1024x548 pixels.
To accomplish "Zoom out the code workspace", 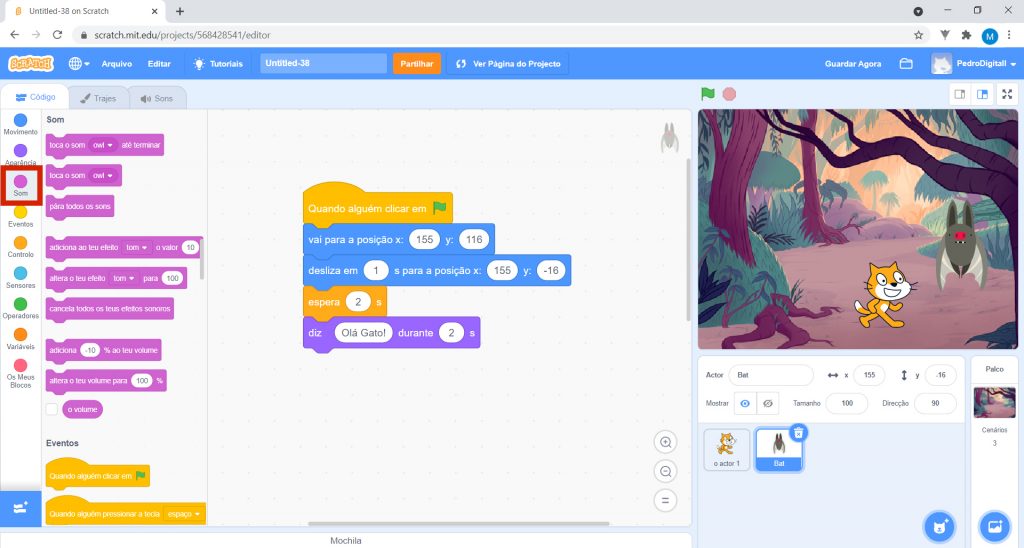I will pyautogui.click(x=665, y=472).
